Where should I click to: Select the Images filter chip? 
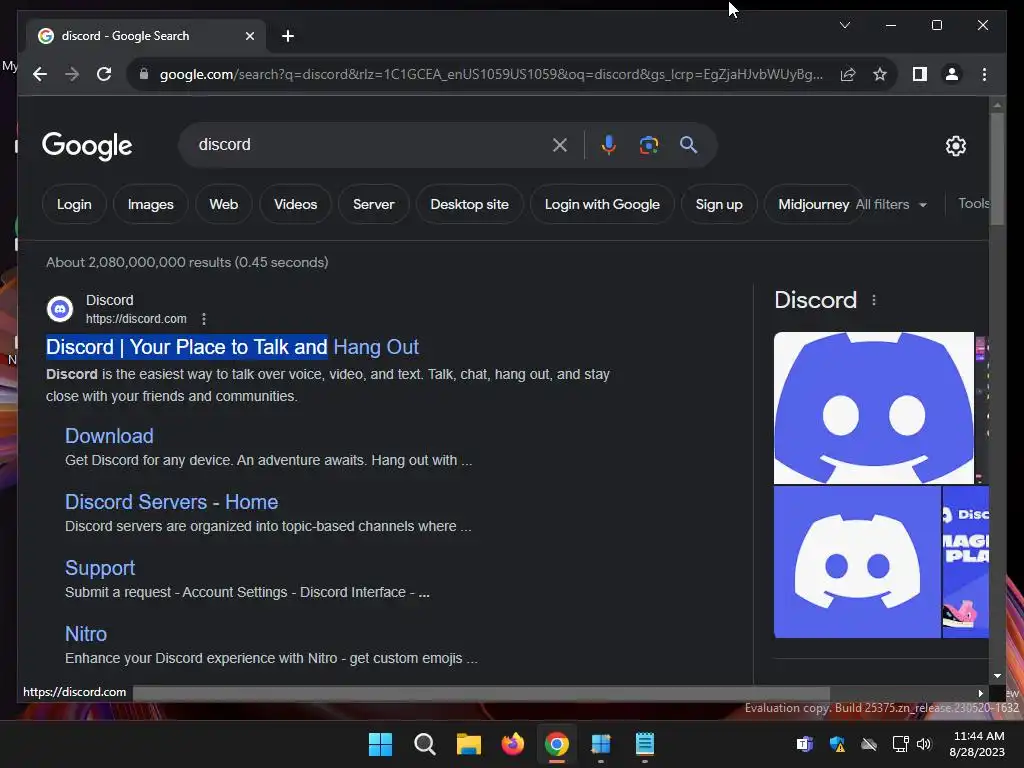tap(150, 204)
